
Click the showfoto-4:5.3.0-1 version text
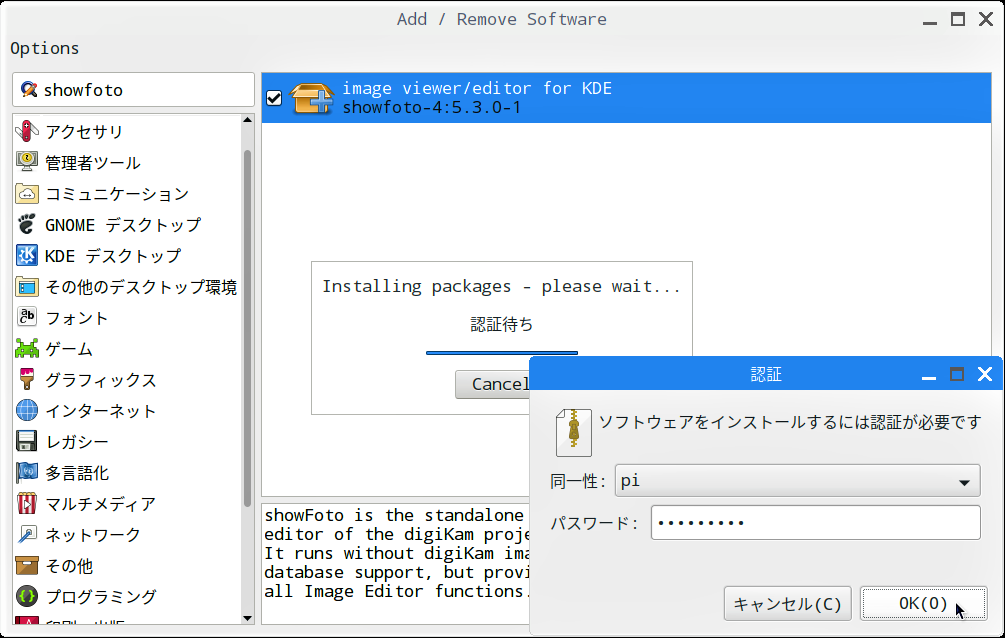coord(431,107)
